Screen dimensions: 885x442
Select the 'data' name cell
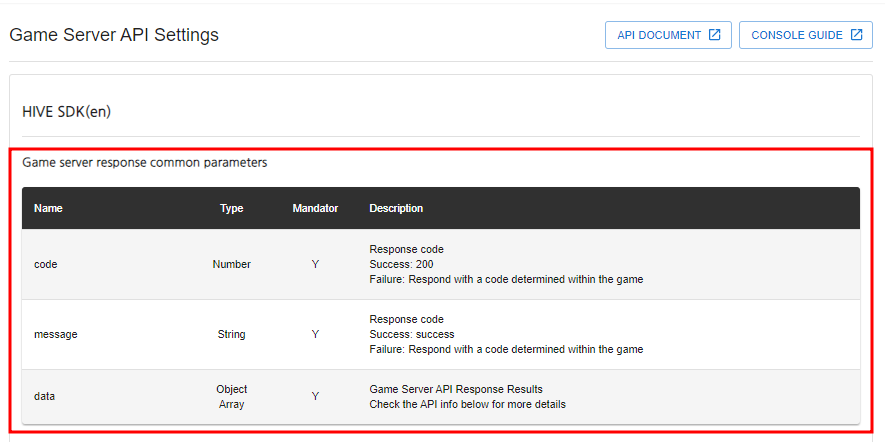pyautogui.click(x=45, y=397)
